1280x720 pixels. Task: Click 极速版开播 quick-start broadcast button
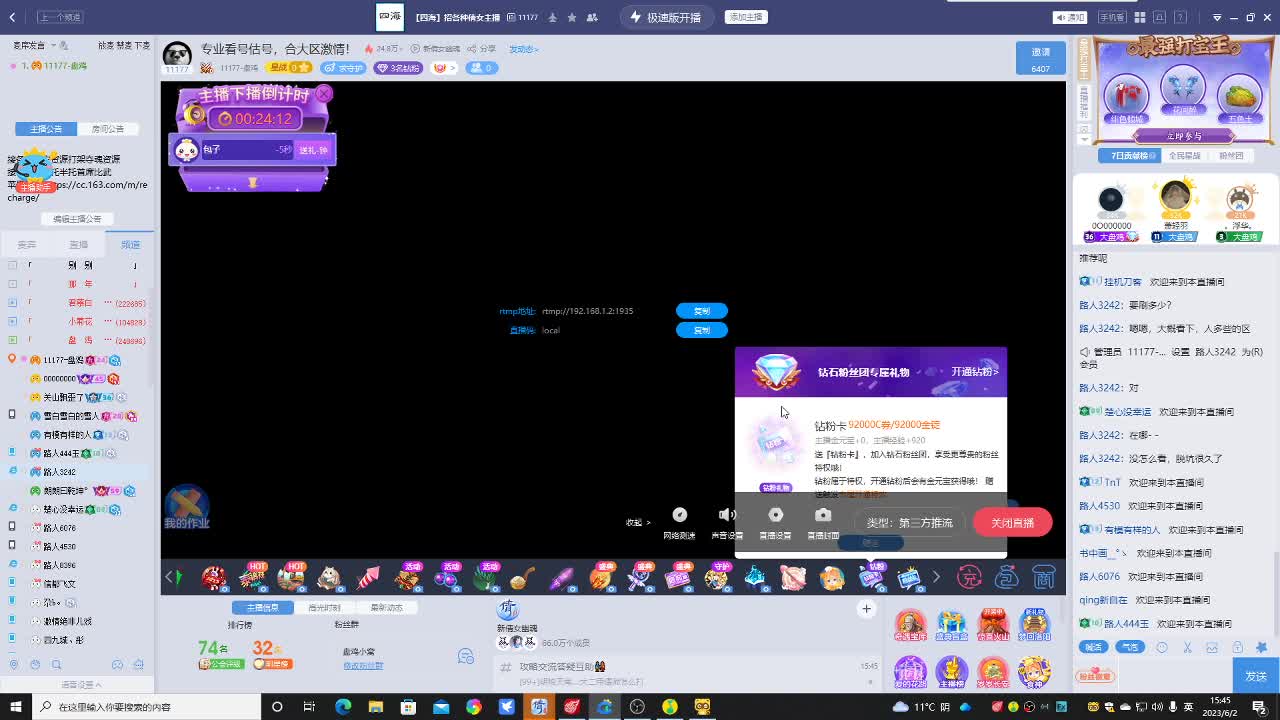pos(664,17)
